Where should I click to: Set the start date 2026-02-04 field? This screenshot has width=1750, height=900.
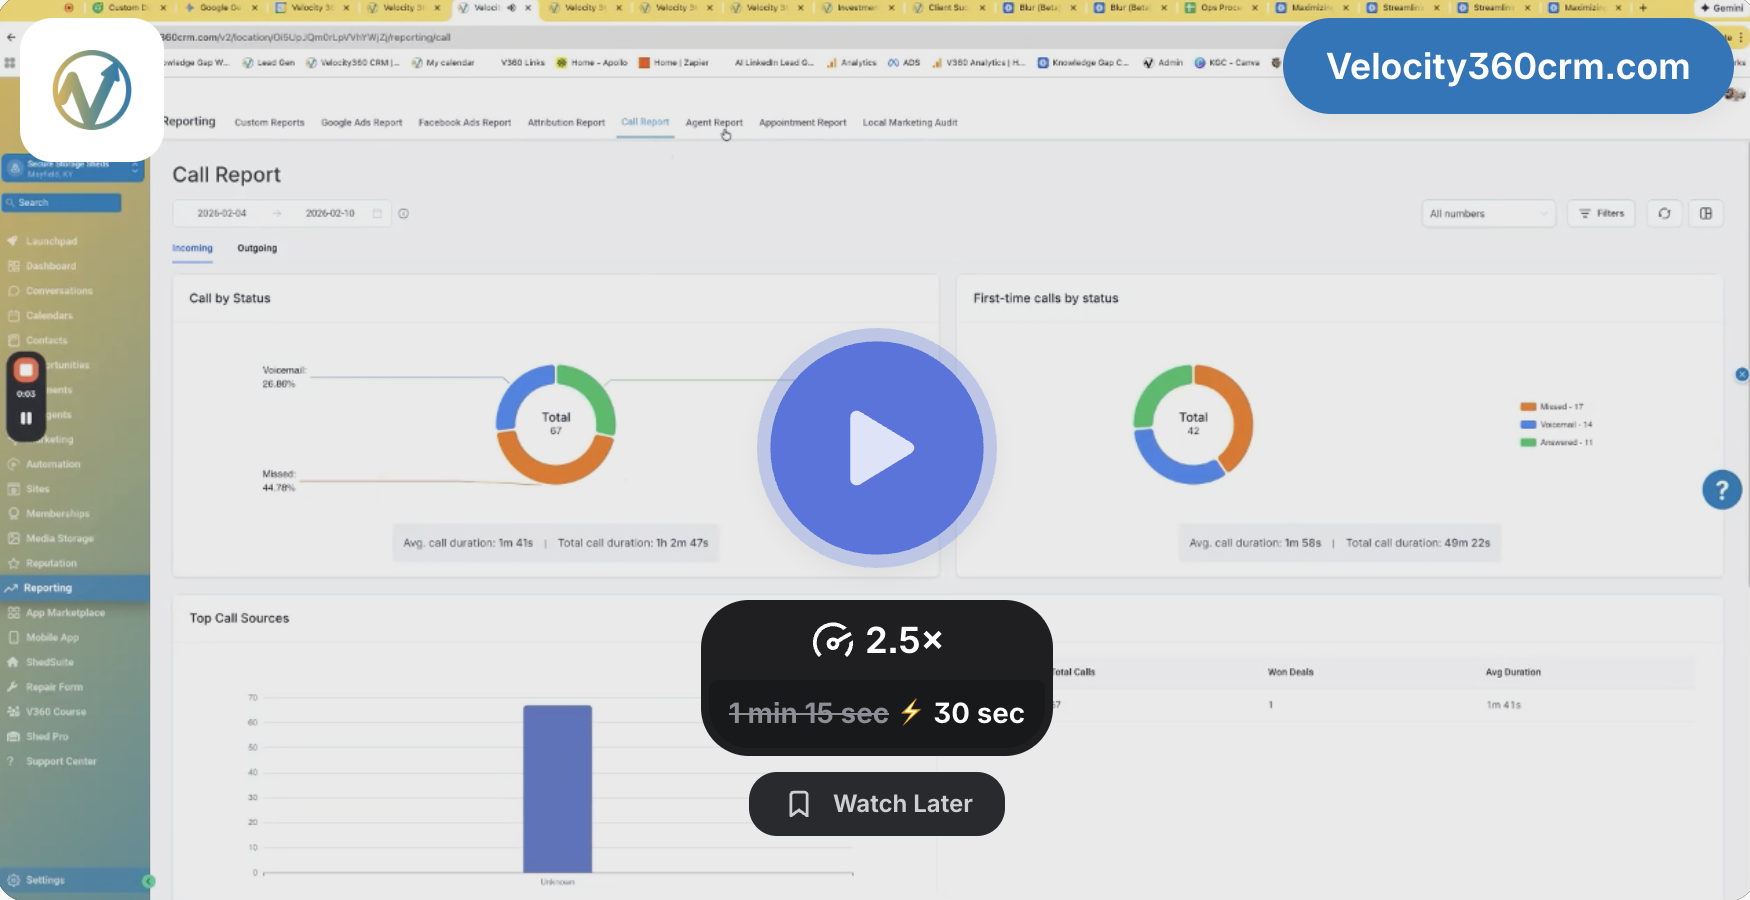(x=222, y=214)
